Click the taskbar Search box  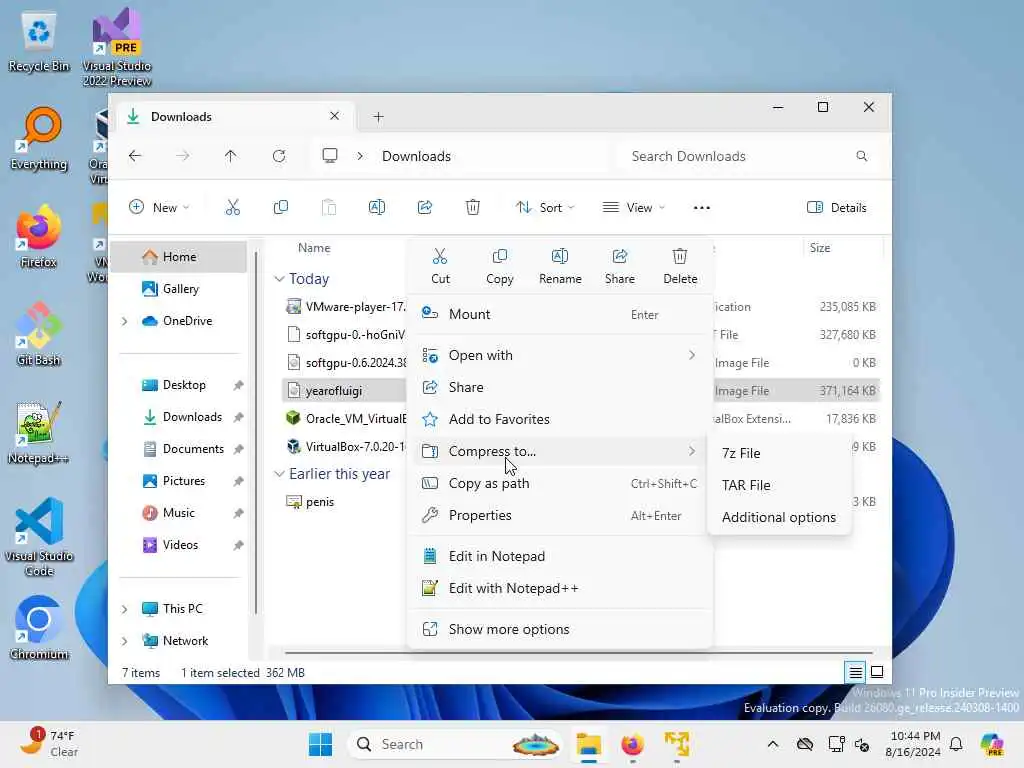click(455, 744)
